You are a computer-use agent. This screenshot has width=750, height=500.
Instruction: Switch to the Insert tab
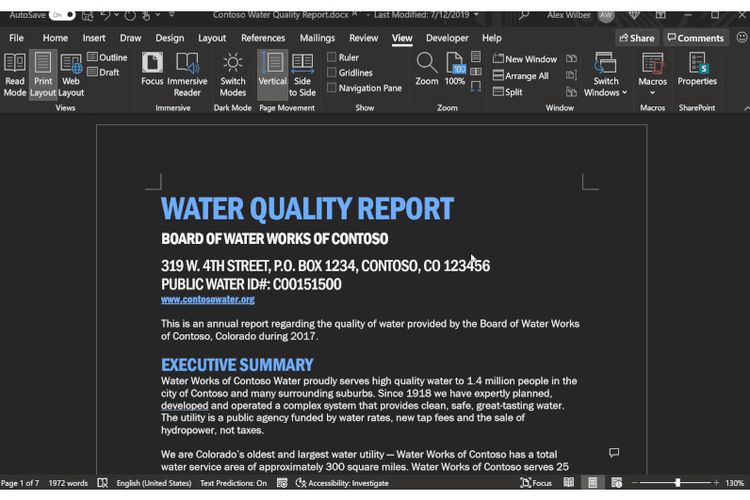[x=94, y=38]
